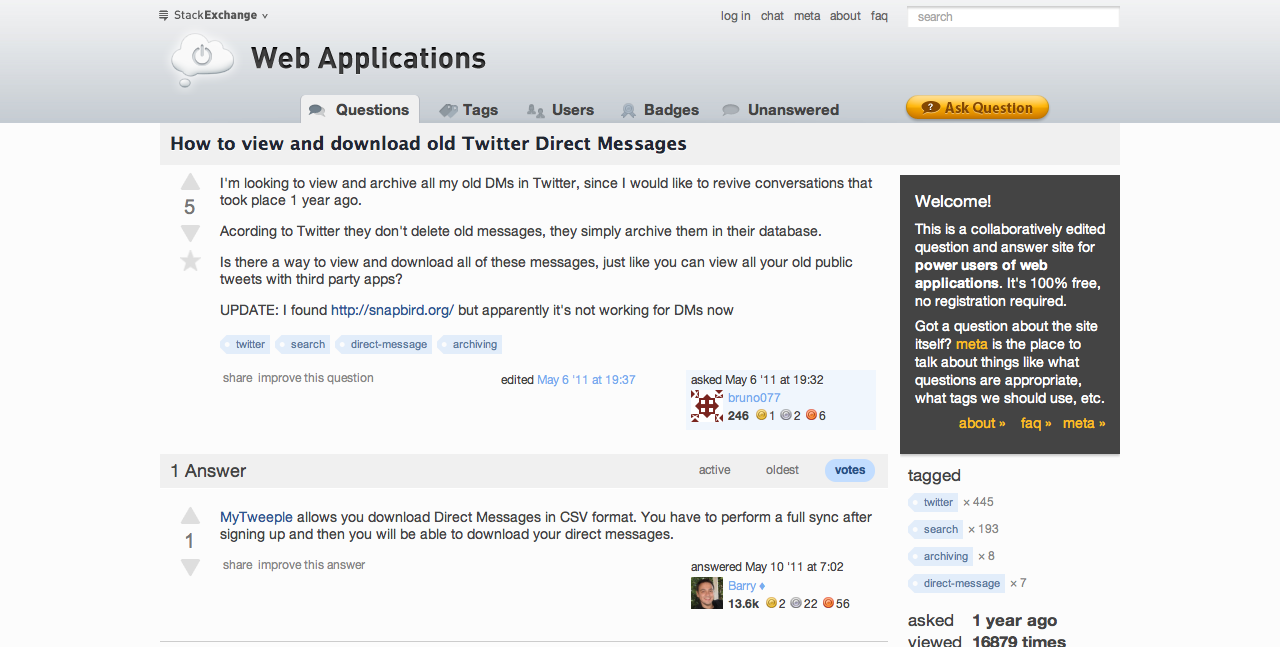The image size is (1280, 647).
Task: Click the orange meta link in Welcome text
Action: (x=972, y=344)
